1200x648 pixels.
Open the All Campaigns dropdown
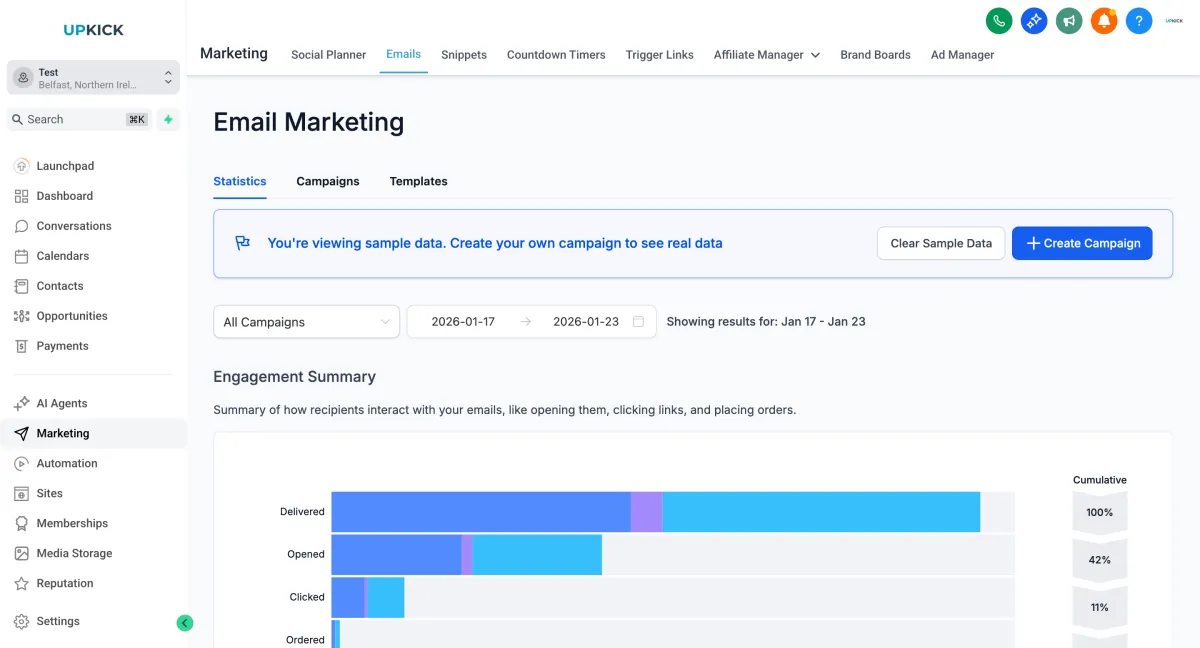[306, 322]
